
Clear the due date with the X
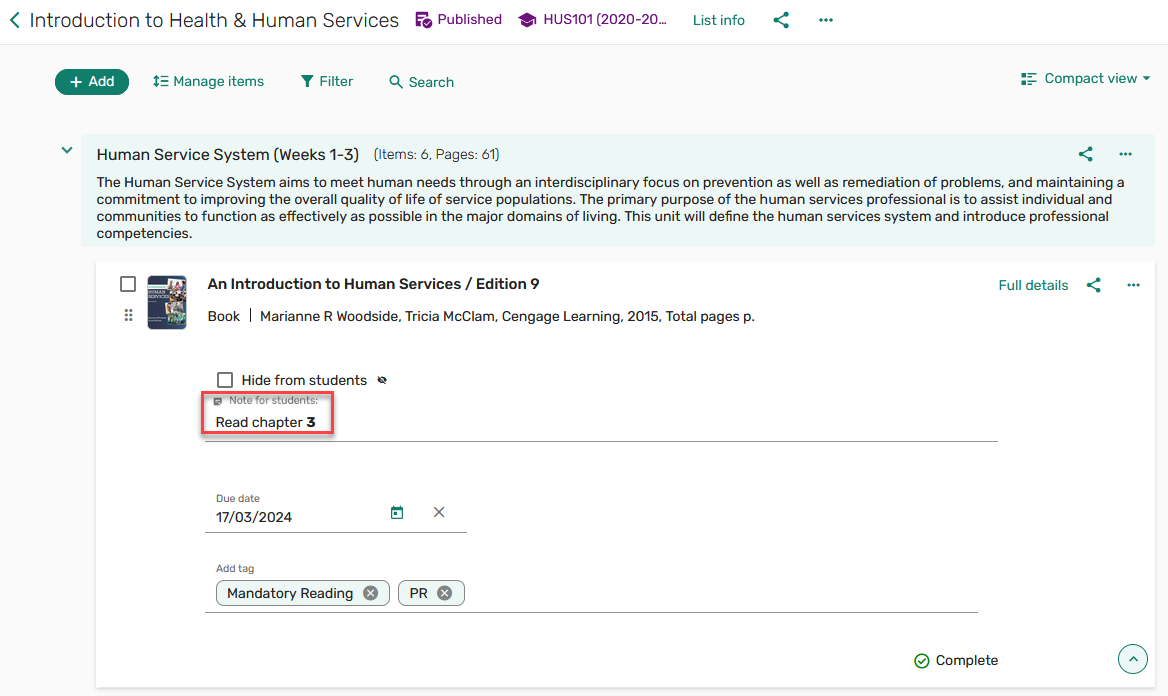439,512
